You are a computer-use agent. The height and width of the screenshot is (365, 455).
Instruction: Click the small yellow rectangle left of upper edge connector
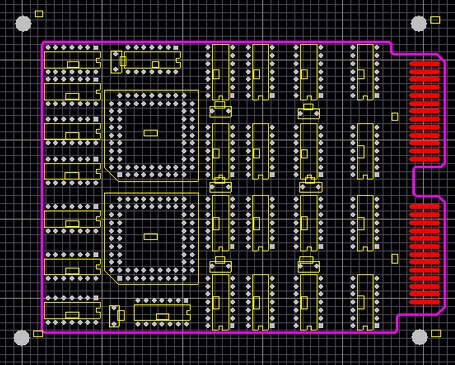[x=395, y=116]
